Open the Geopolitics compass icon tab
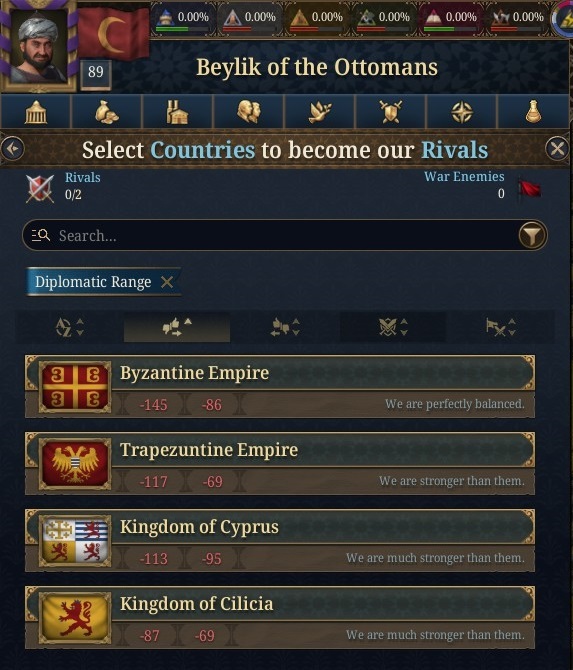 click(462, 112)
